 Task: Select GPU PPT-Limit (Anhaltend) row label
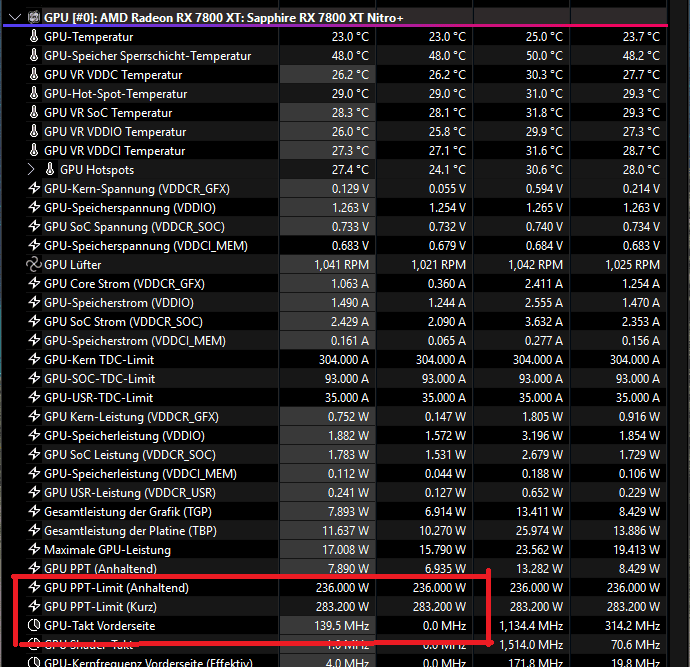116,588
